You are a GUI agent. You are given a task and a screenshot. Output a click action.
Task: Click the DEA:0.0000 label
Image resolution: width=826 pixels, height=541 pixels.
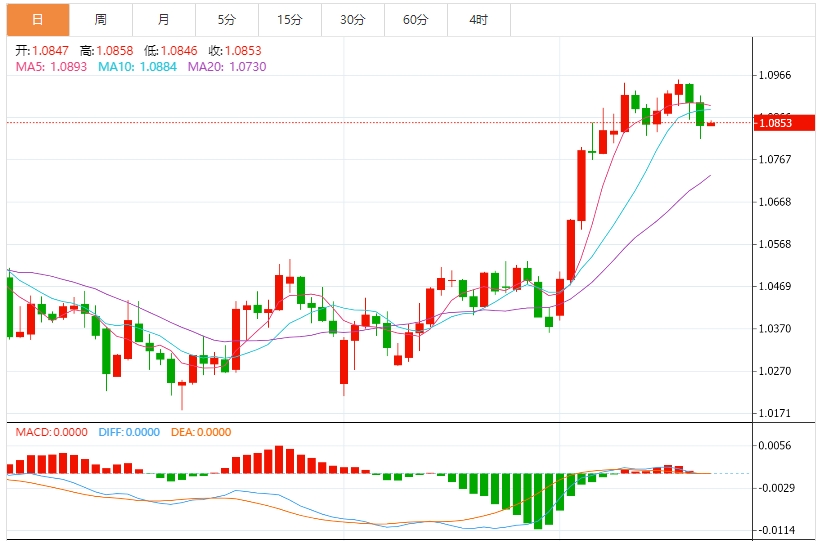click(201, 432)
